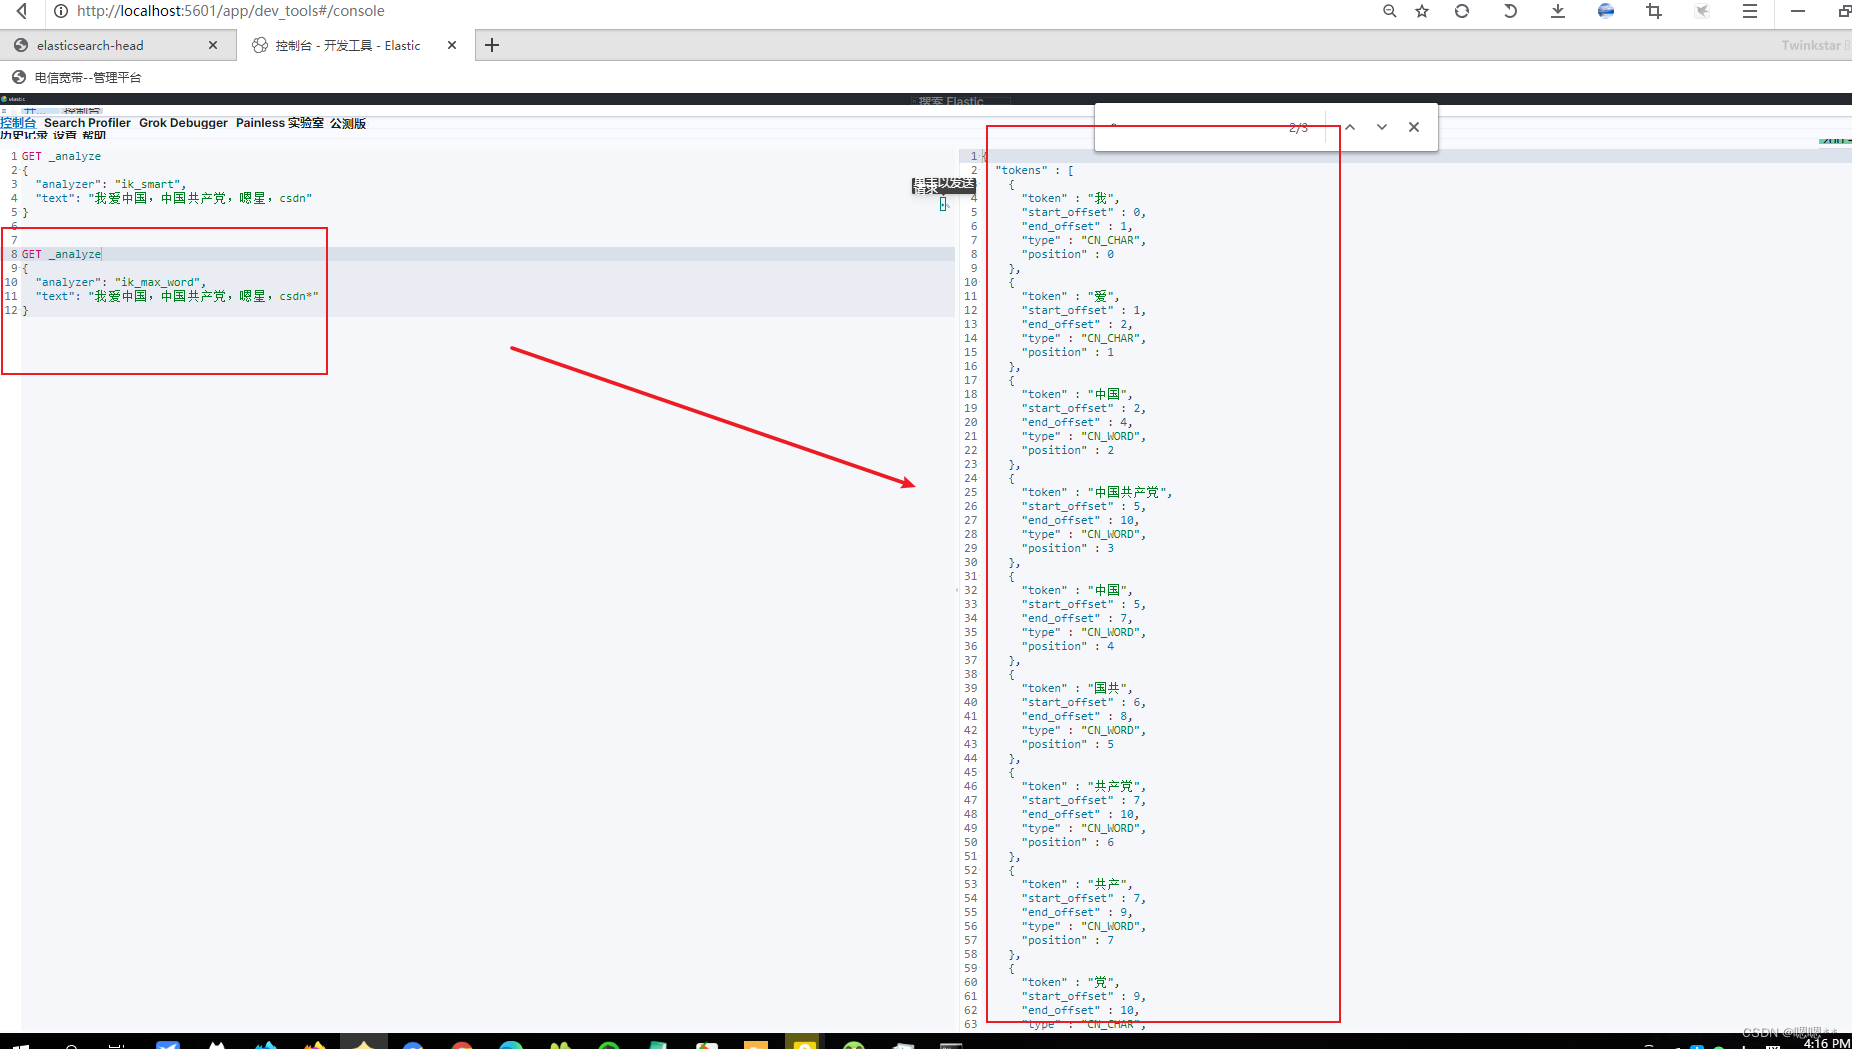1852x1049 pixels.
Task: Open the 帮助 help link
Action: point(94,135)
